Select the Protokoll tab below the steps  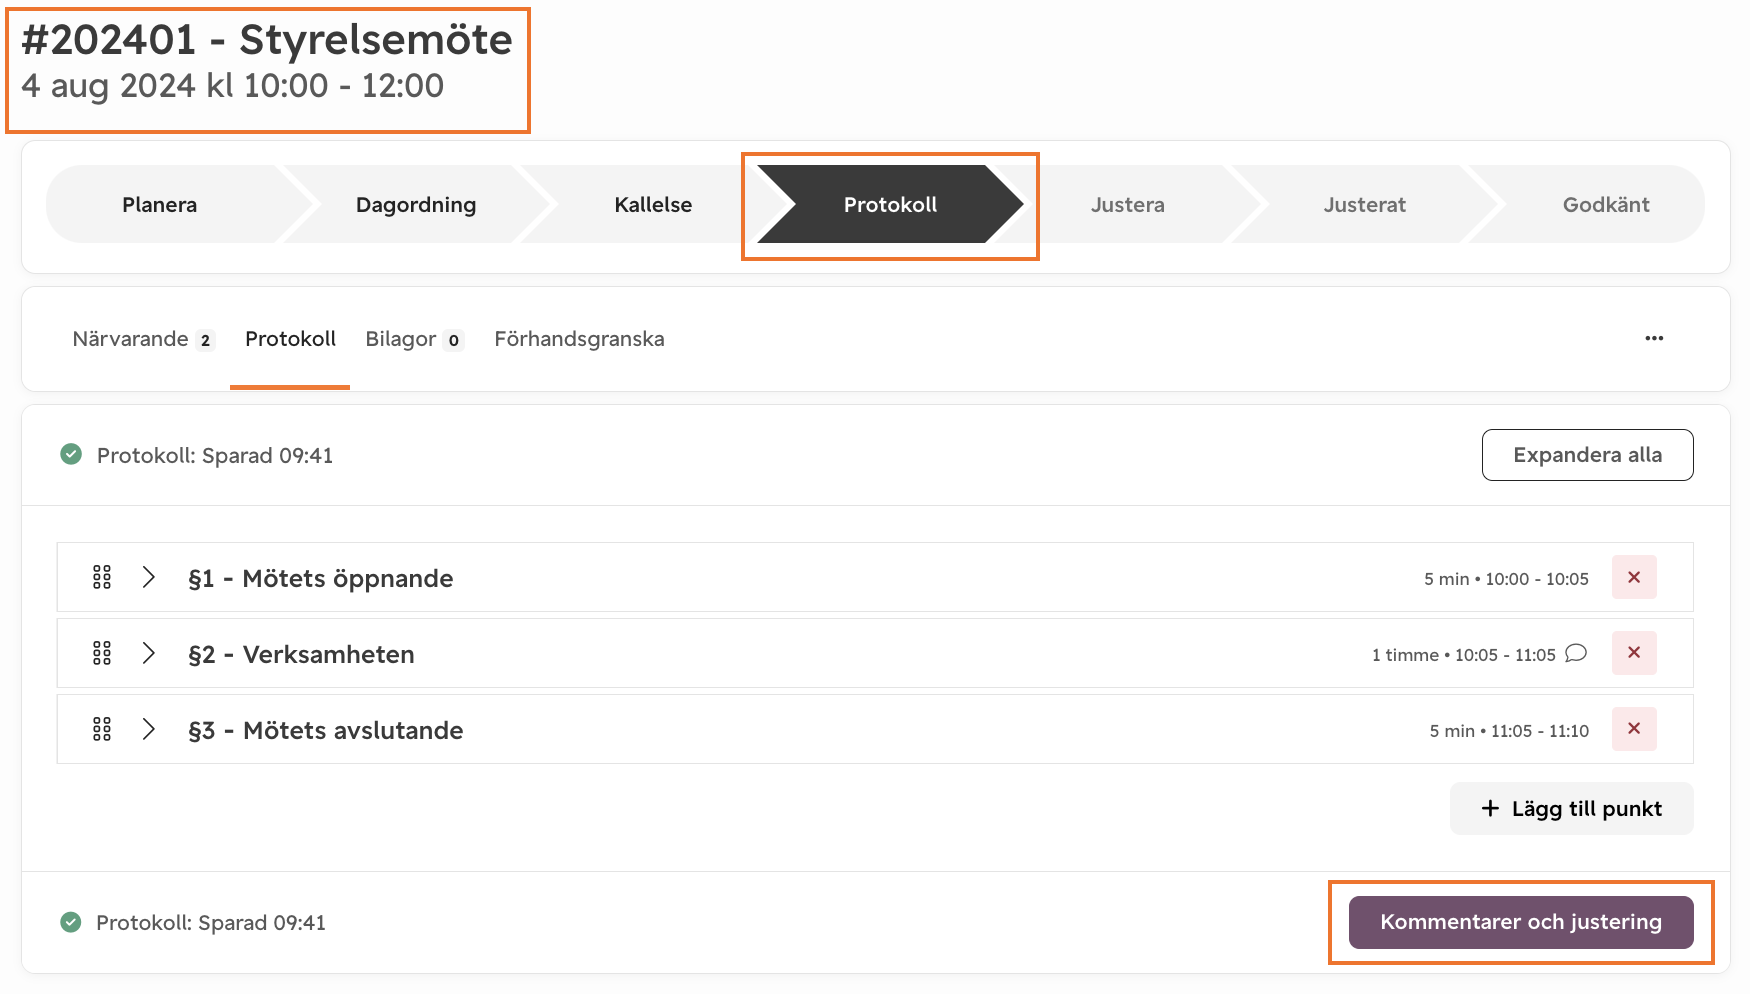(x=290, y=339)
